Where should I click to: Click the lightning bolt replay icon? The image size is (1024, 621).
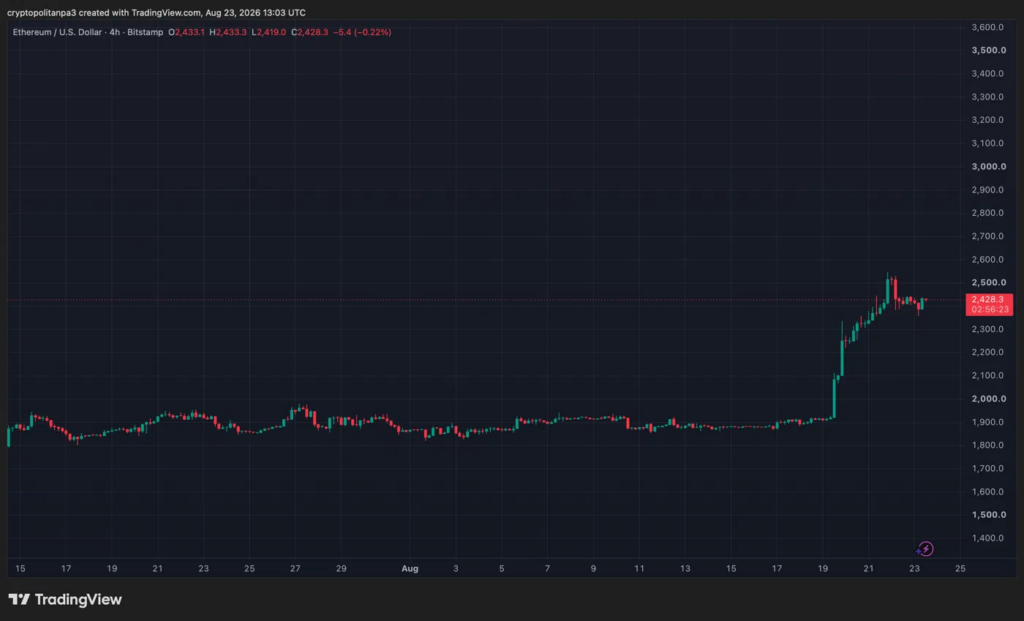click(925, 549)
